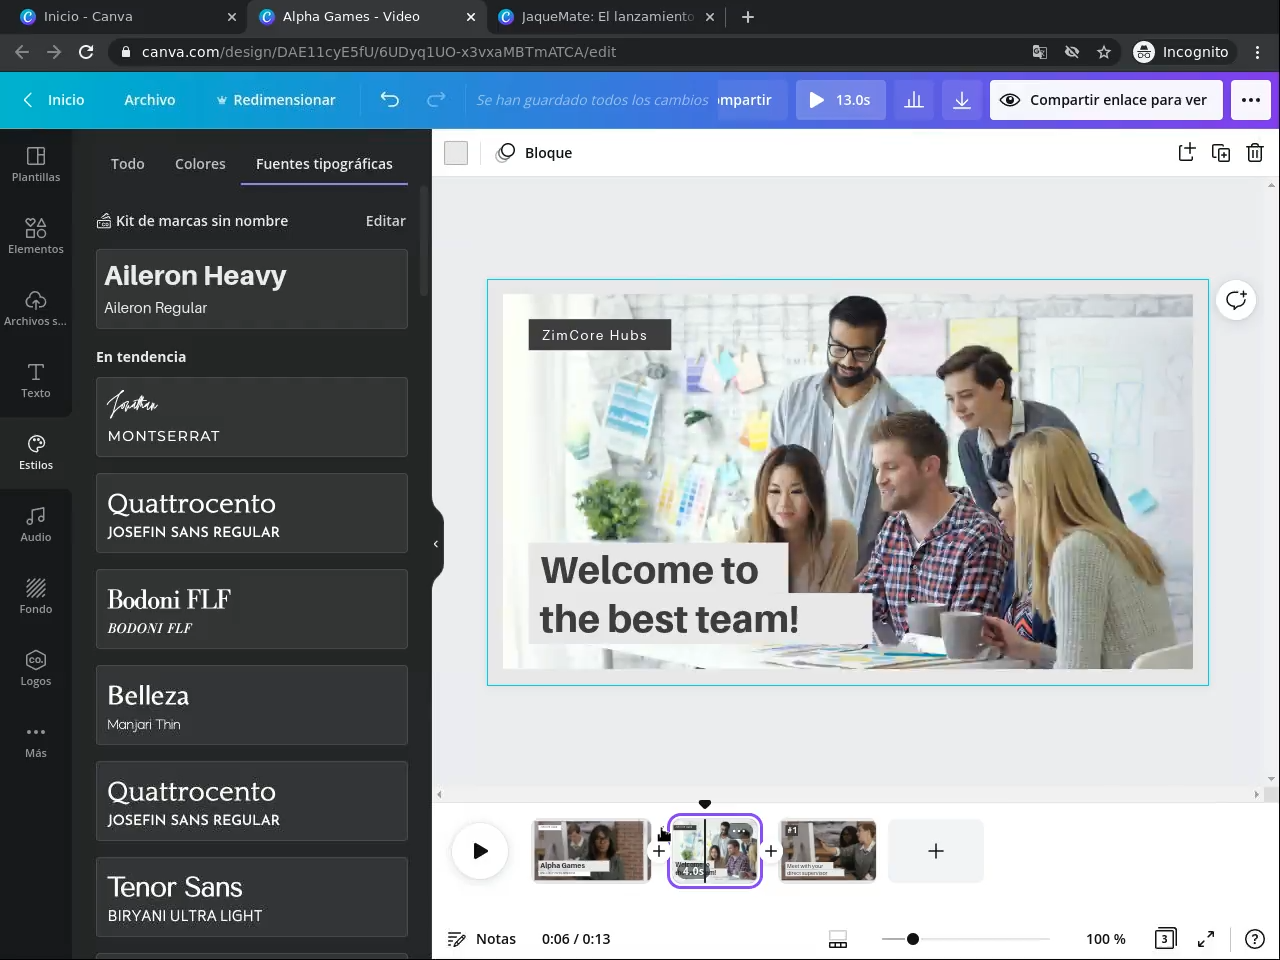Open the Archivo menu
Image resolution: width=1280 pixels, height=960 pixels.
(x=150, y=100)
